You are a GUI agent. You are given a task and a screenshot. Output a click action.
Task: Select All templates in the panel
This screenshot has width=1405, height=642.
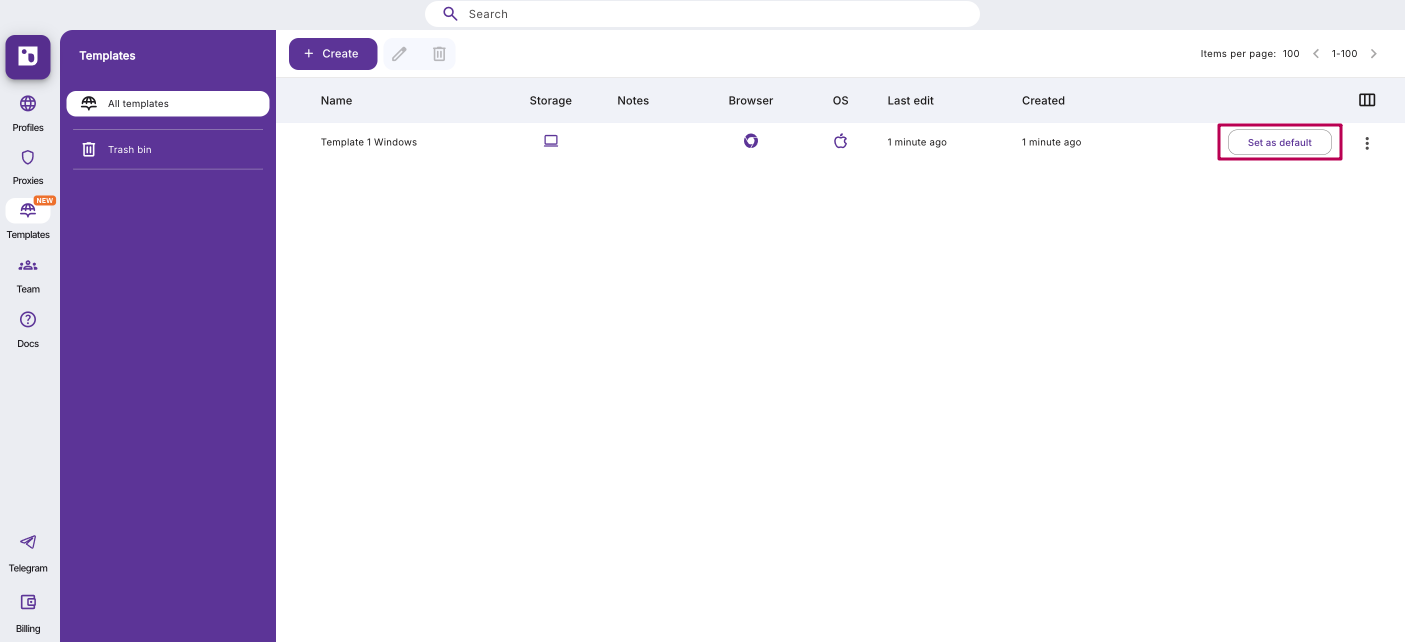click(168, 104)
